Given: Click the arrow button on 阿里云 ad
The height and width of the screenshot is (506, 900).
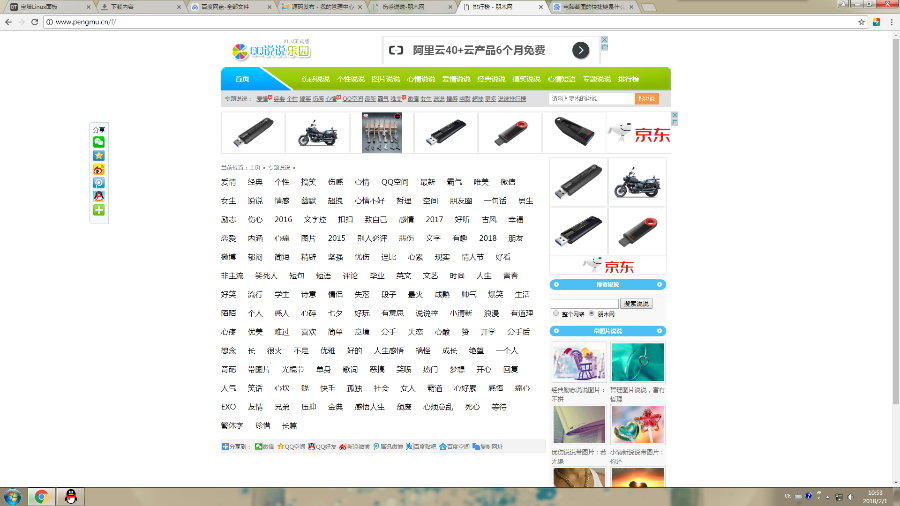Looking at the screenshot, I should (580, 50).
